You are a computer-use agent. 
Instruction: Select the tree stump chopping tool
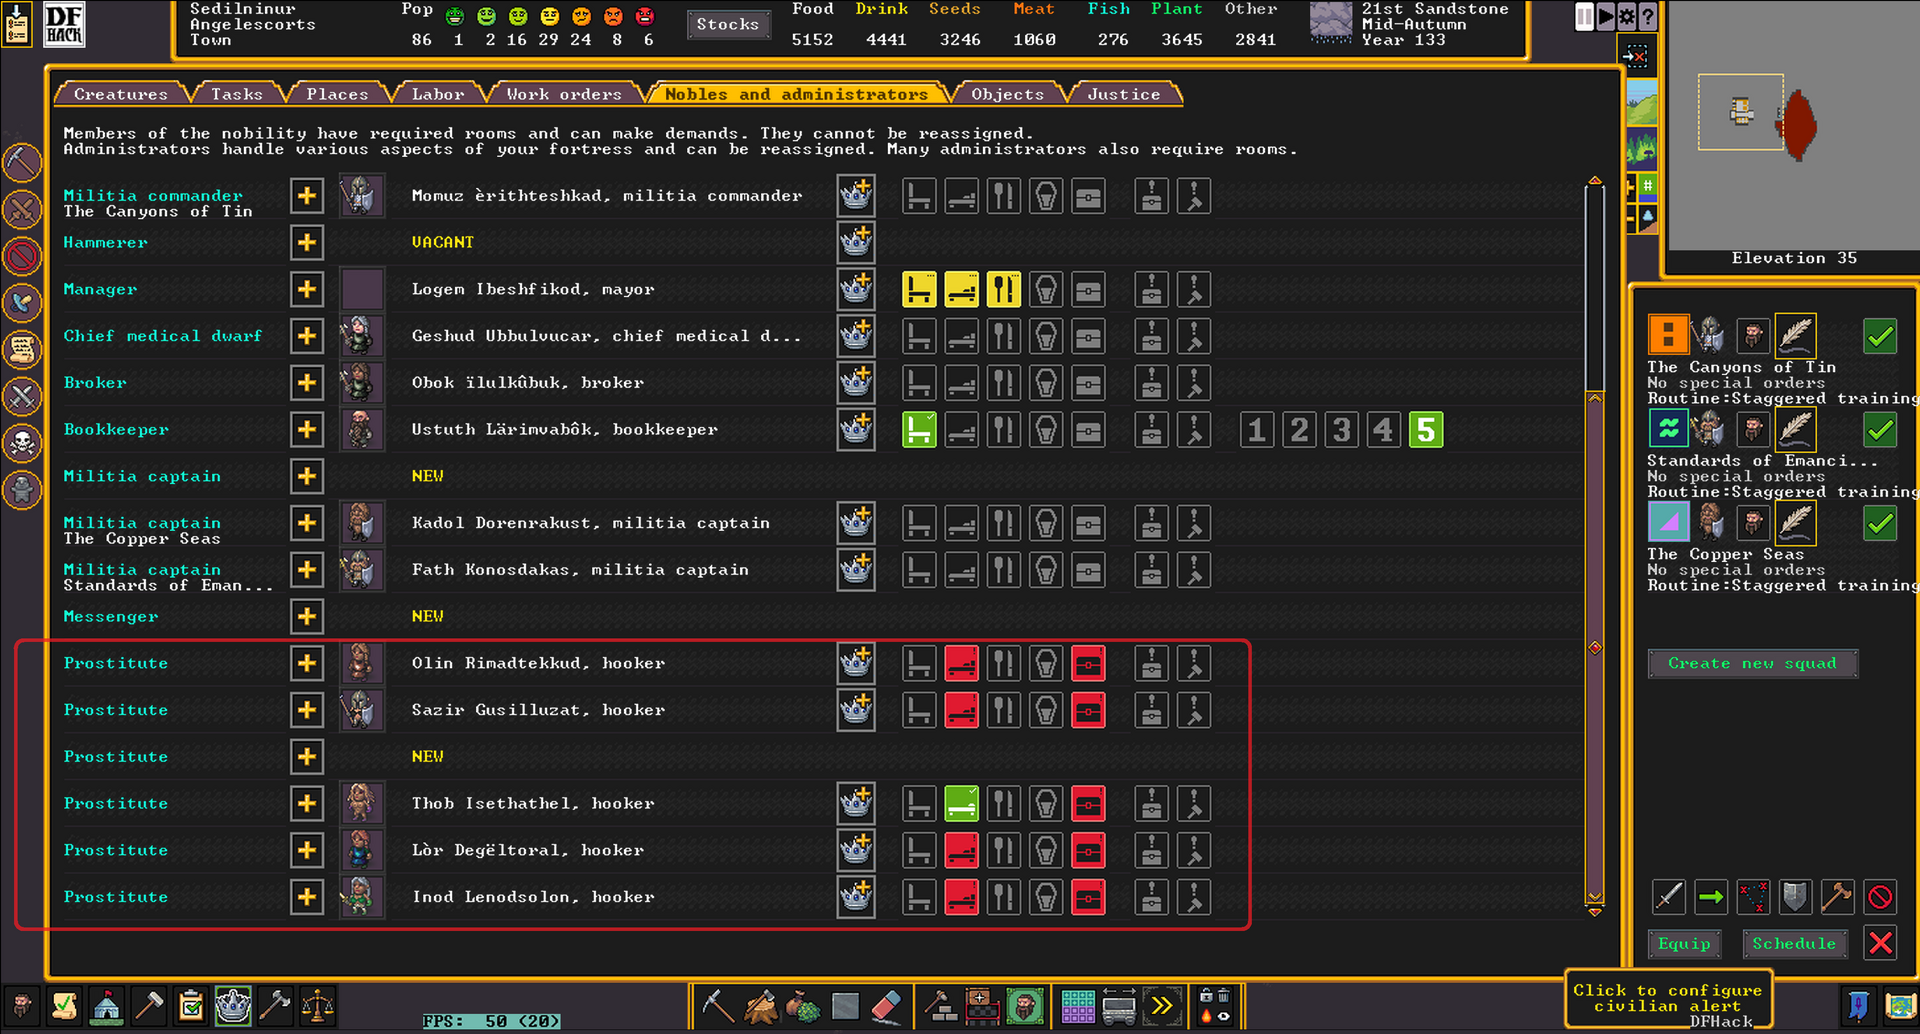760,1005
